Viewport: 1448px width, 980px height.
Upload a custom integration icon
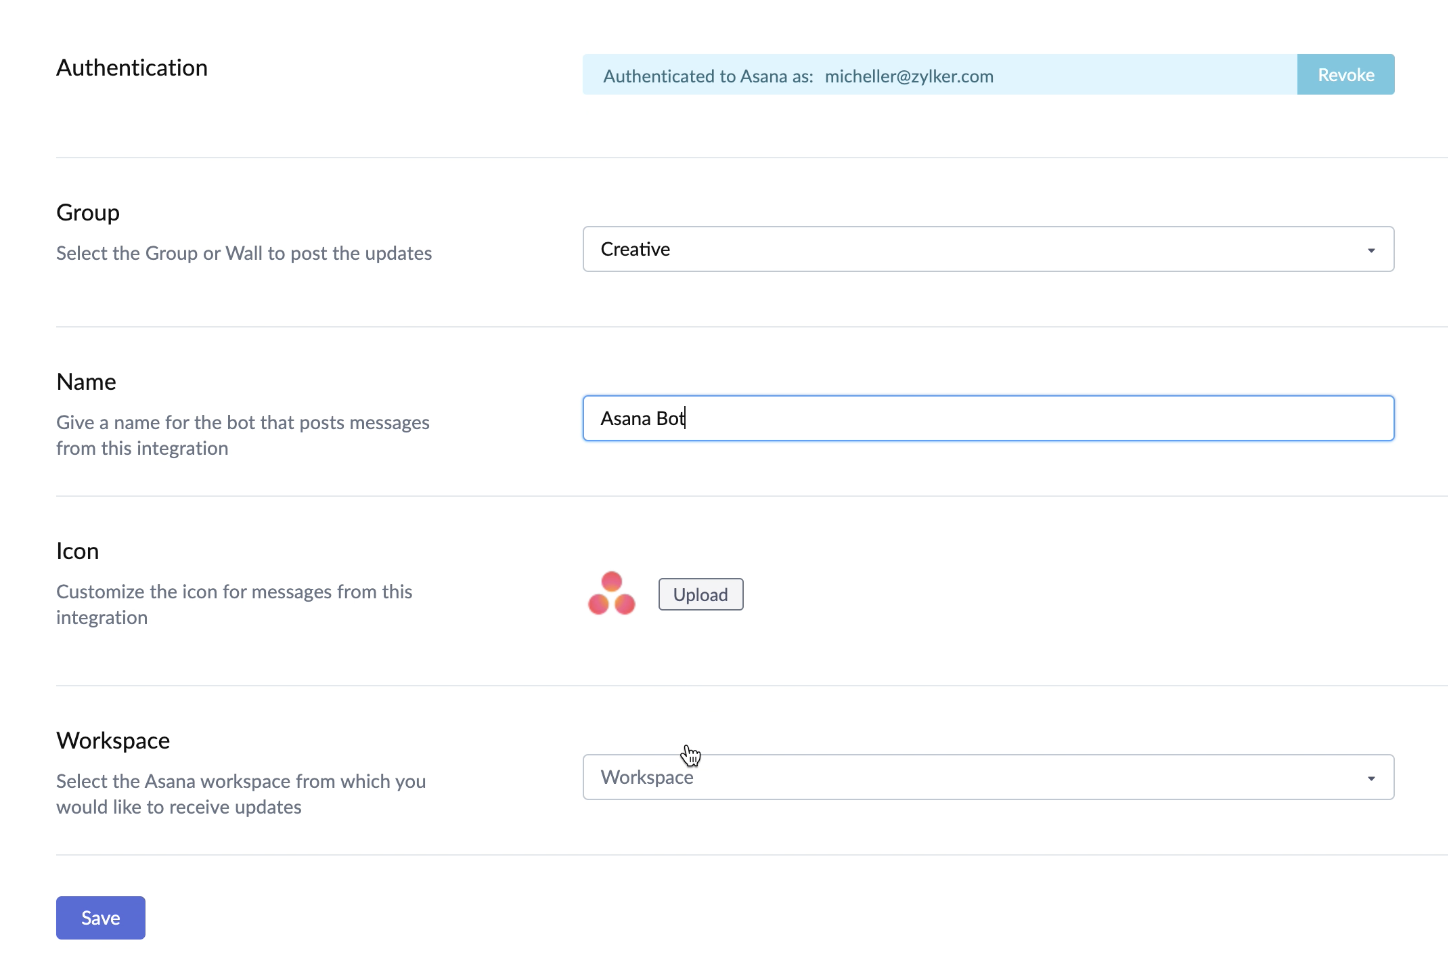(701, 594)
